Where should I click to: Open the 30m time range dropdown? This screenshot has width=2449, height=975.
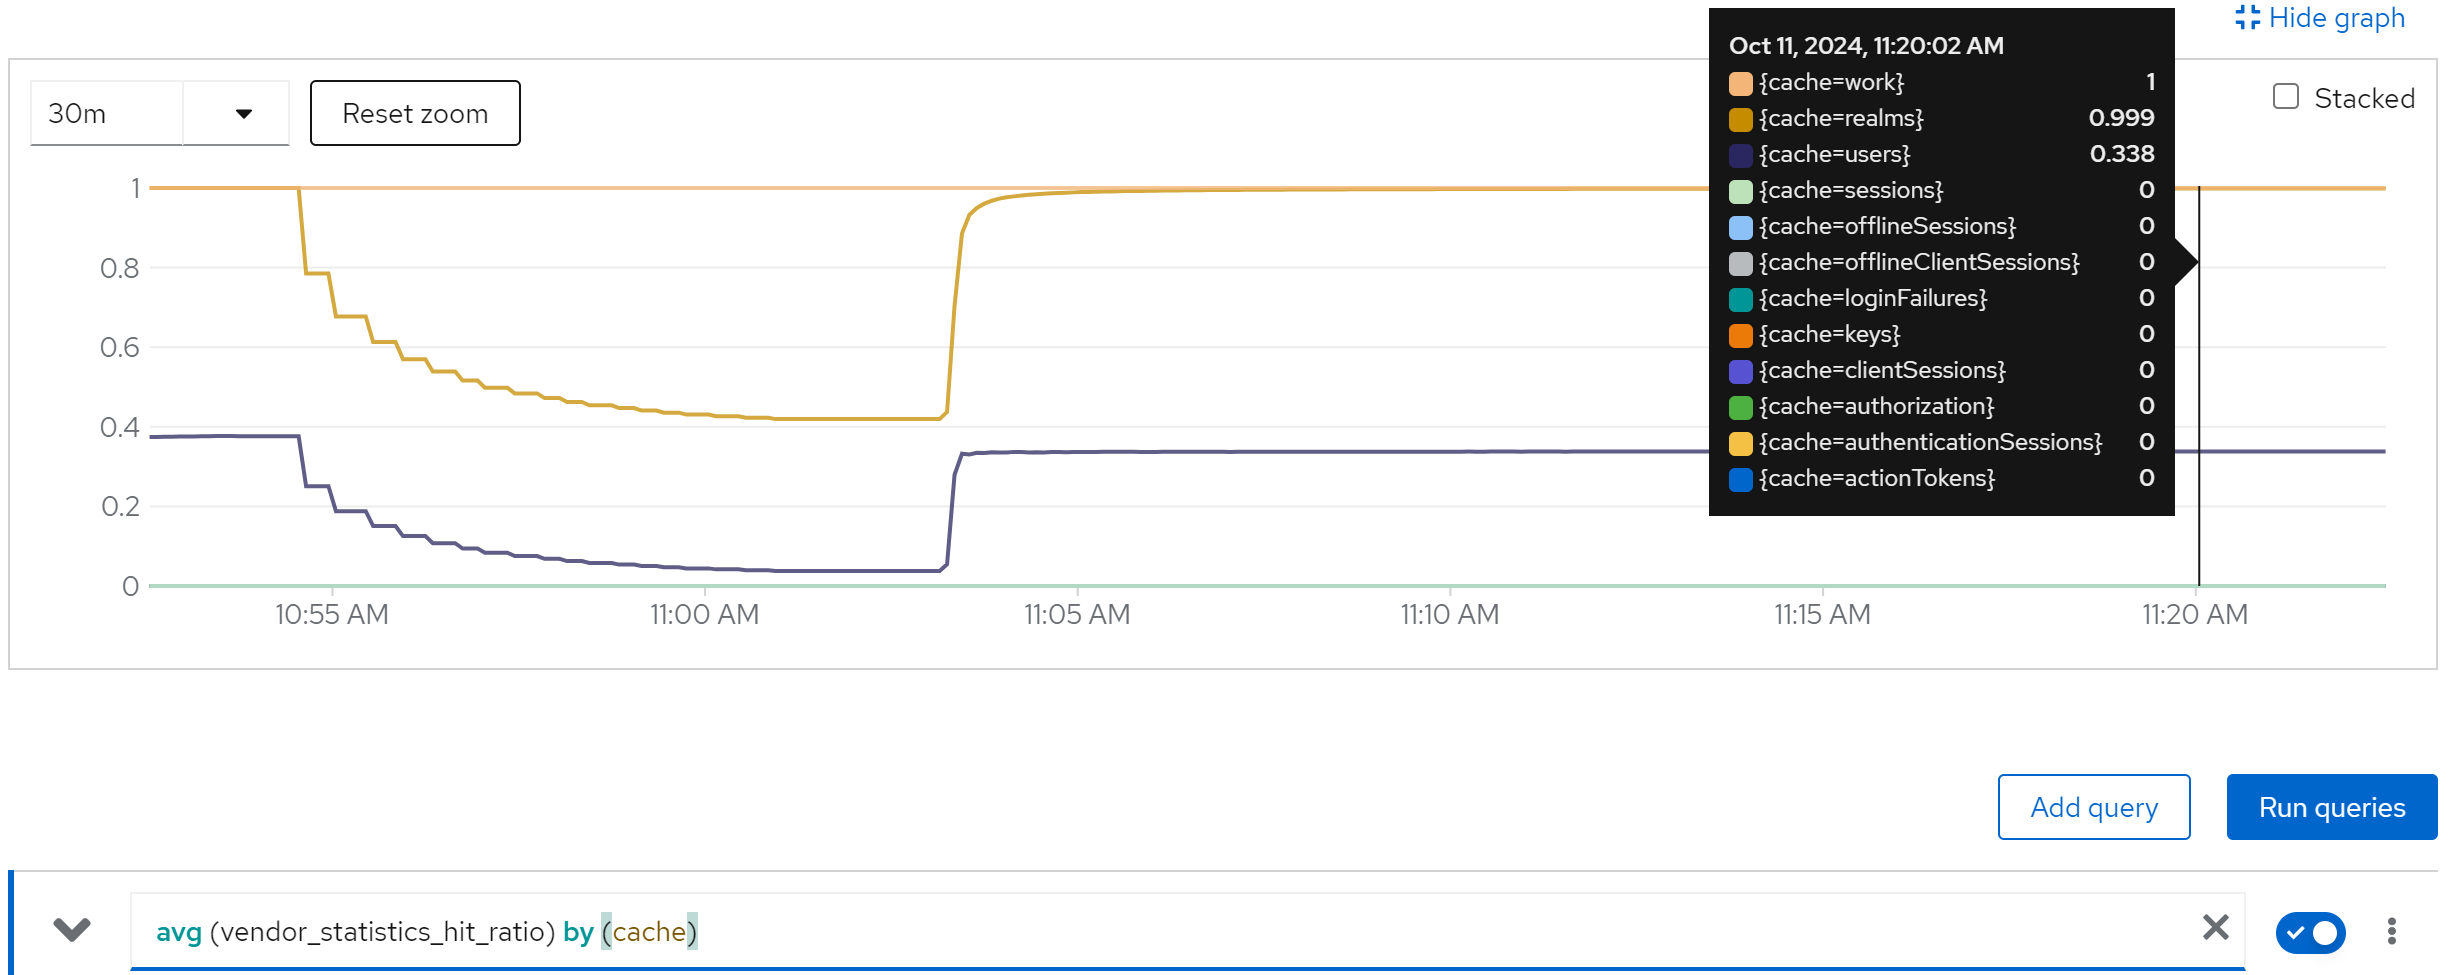pyautogui.click(x=243, y=114)
